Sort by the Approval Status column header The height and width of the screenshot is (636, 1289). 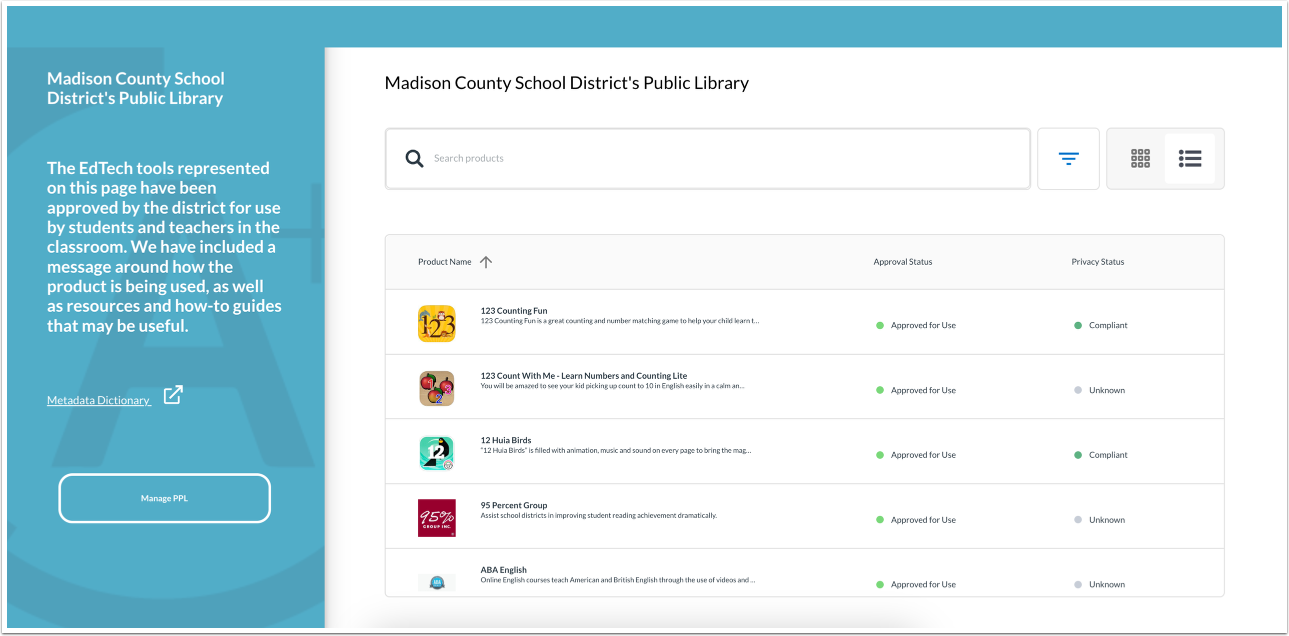point(901,261)
